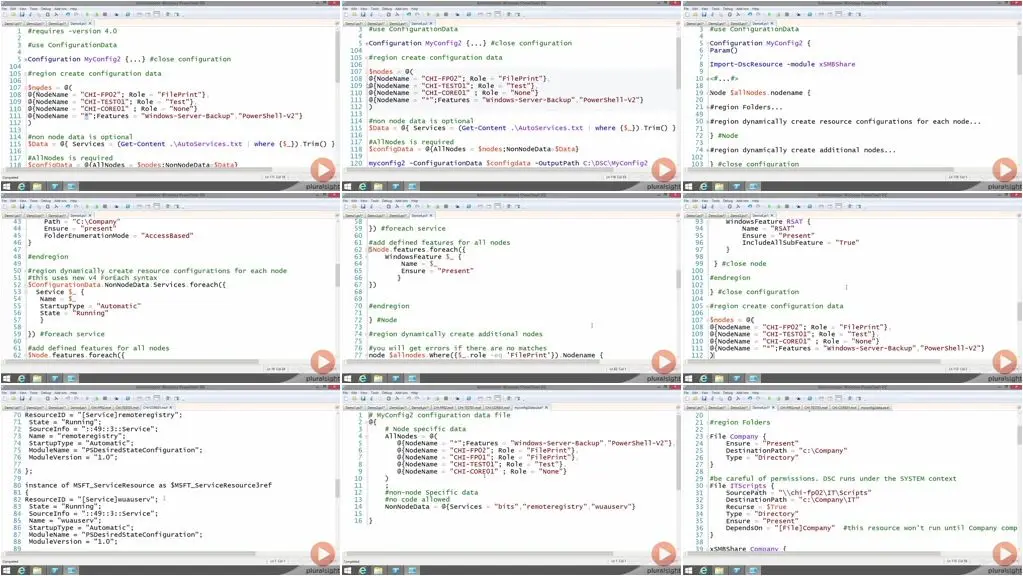Image resolution: width=1023 pixels, height=576 pixels.
Task: Play the video showing 'WindowsFeature RSAT'
Action: 1005,361
